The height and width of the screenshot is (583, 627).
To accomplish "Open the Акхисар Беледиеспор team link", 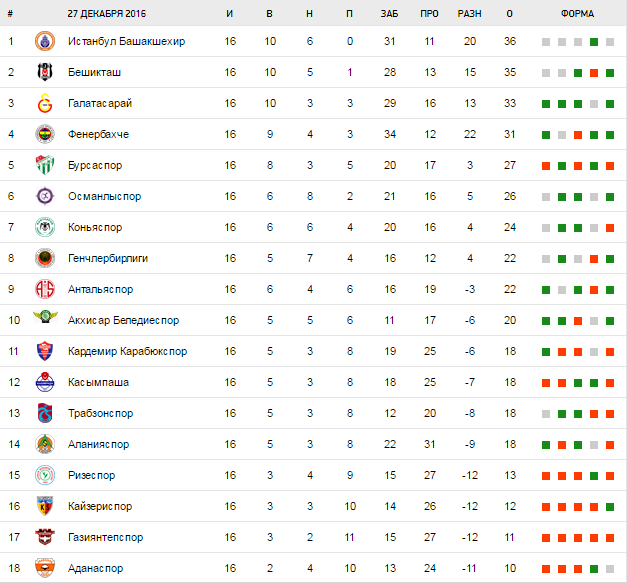I will (124, 321).
